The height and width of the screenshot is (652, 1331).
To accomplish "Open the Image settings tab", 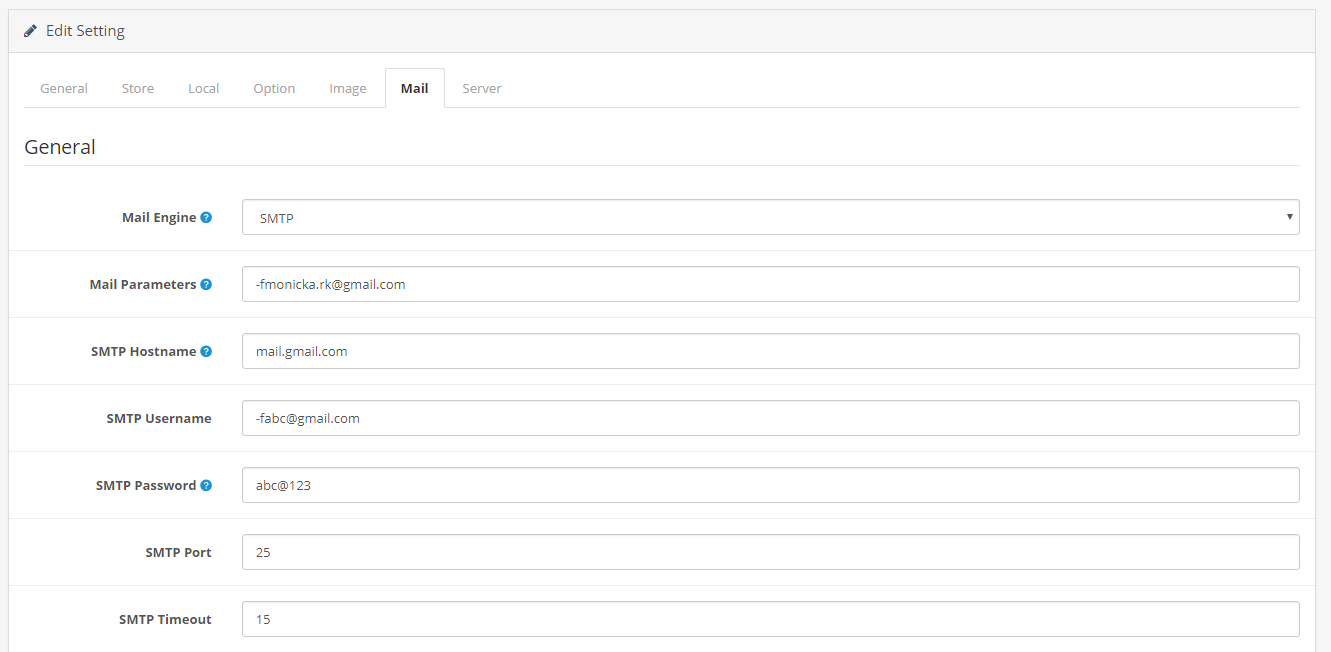I will coord(348,88).
